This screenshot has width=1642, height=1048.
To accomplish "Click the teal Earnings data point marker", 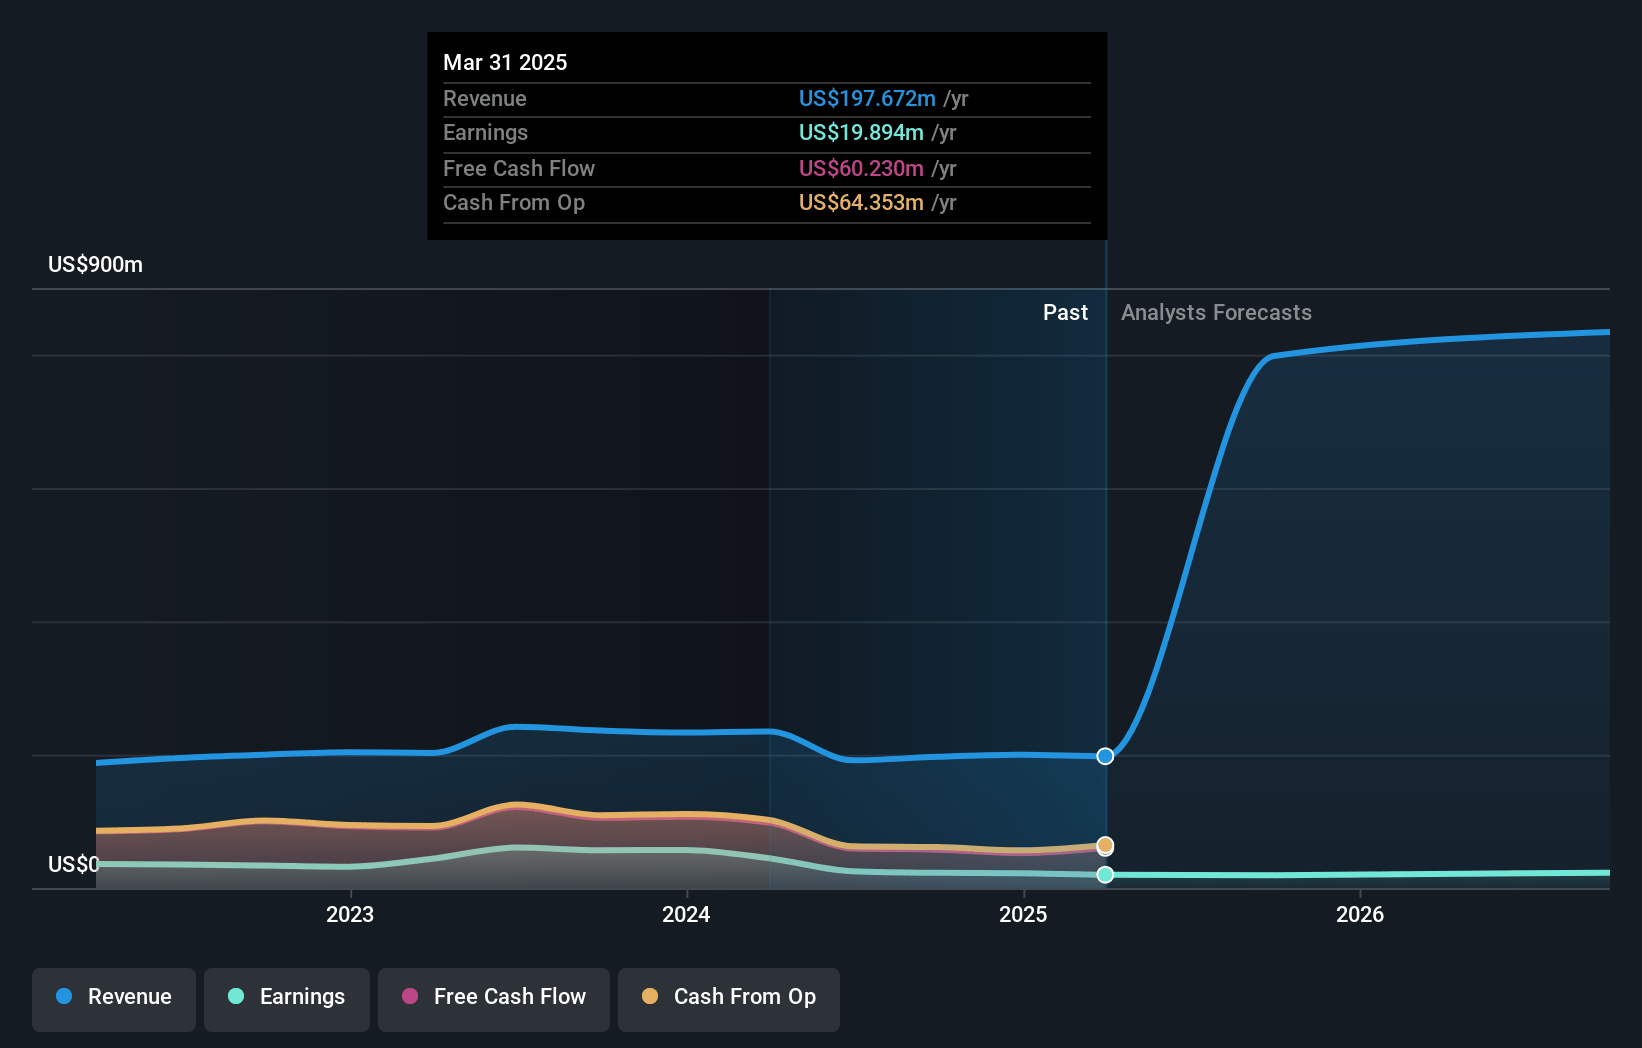I will pyautogui.click(x=1105, y=875).
